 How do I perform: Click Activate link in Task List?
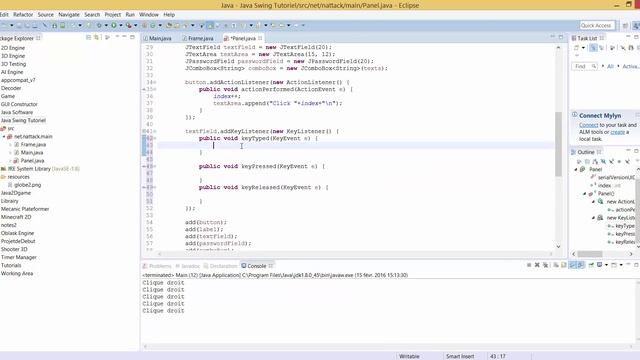[631, 66]
